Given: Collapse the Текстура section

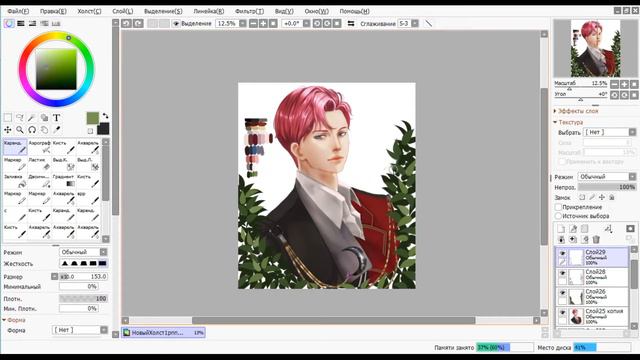Looking at the screenshot, I should 568,122.
